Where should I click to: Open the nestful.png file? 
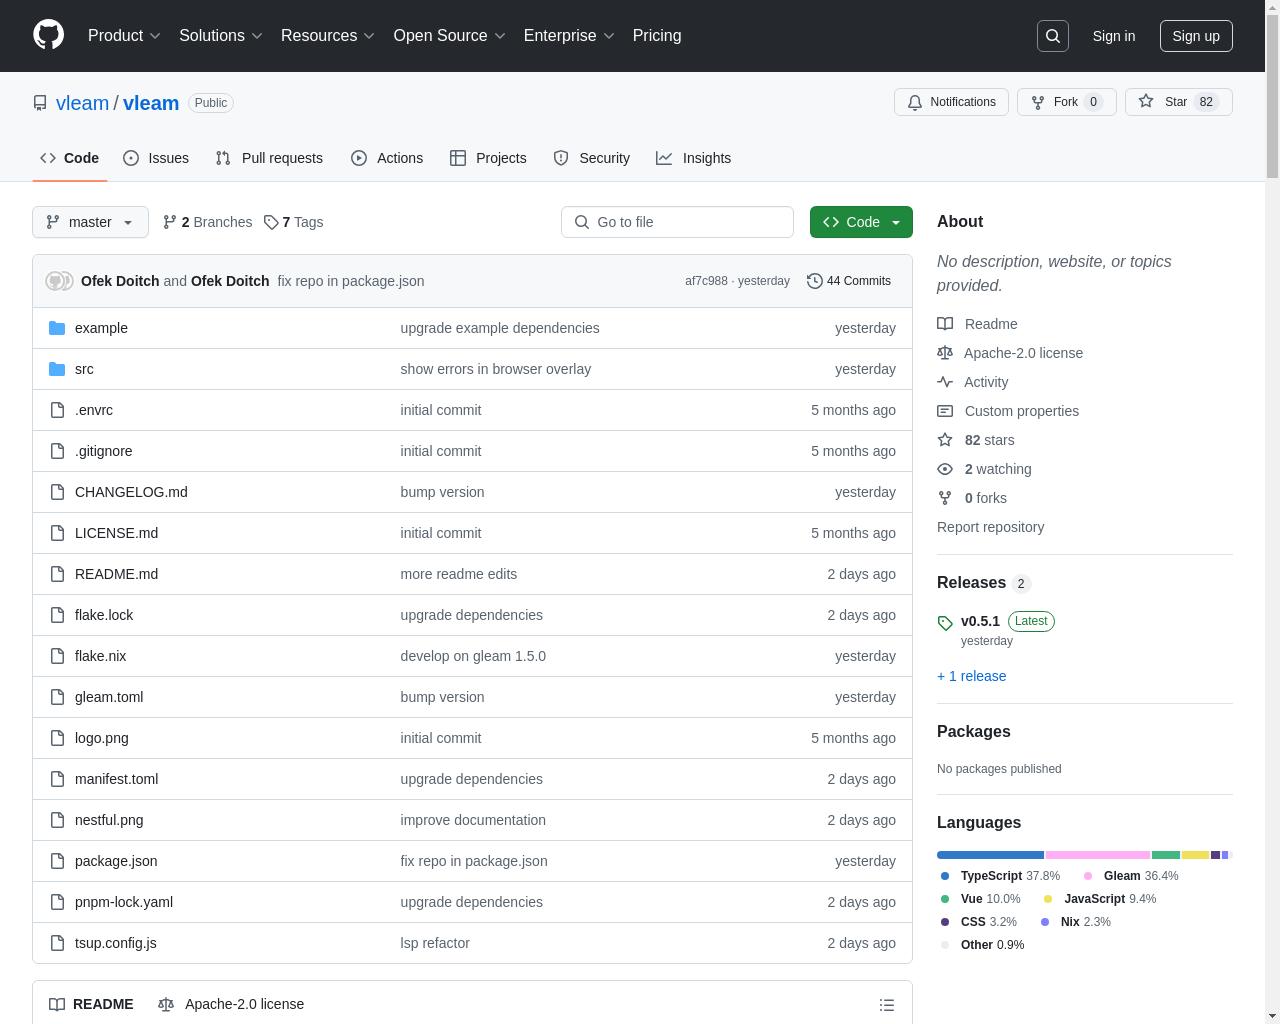pos(109,820)
